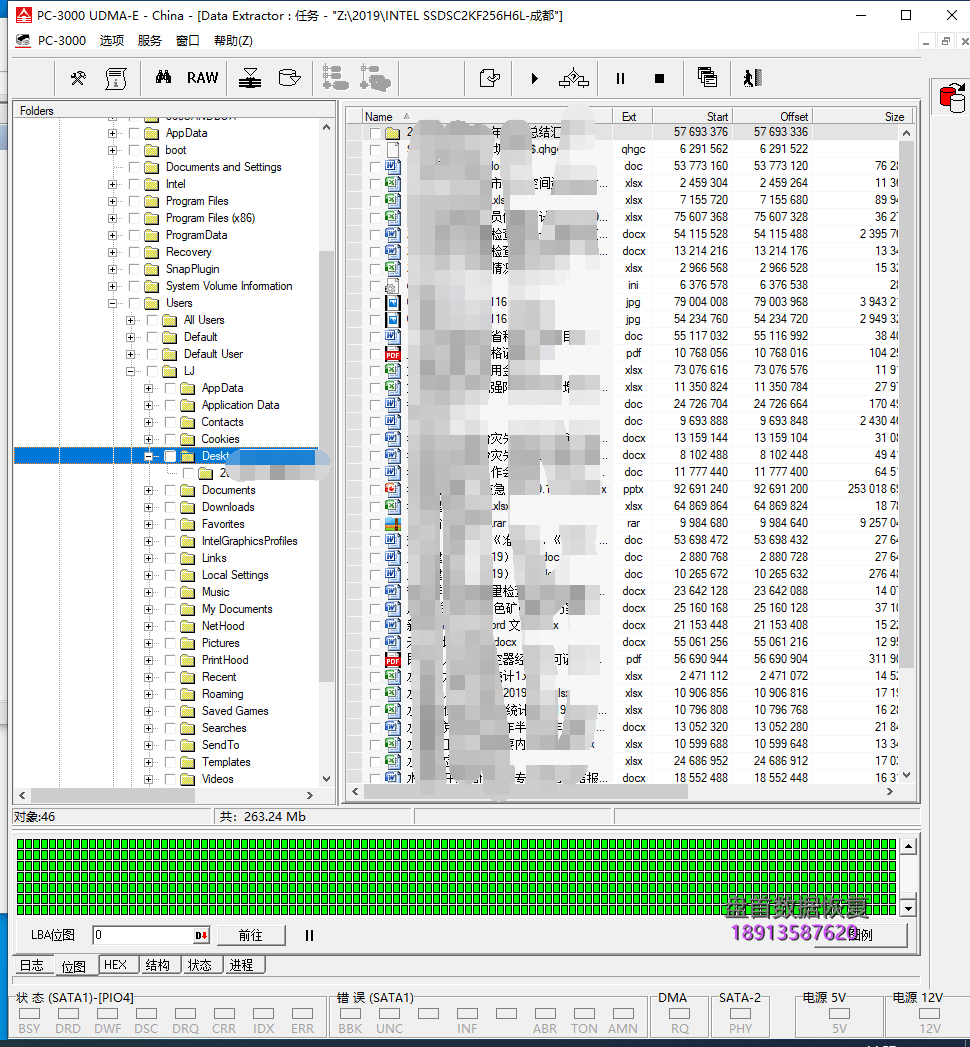Click the PC-3000 app icon in menu bar
Screen dimensions: 970x1047
(x=23, y=41)
